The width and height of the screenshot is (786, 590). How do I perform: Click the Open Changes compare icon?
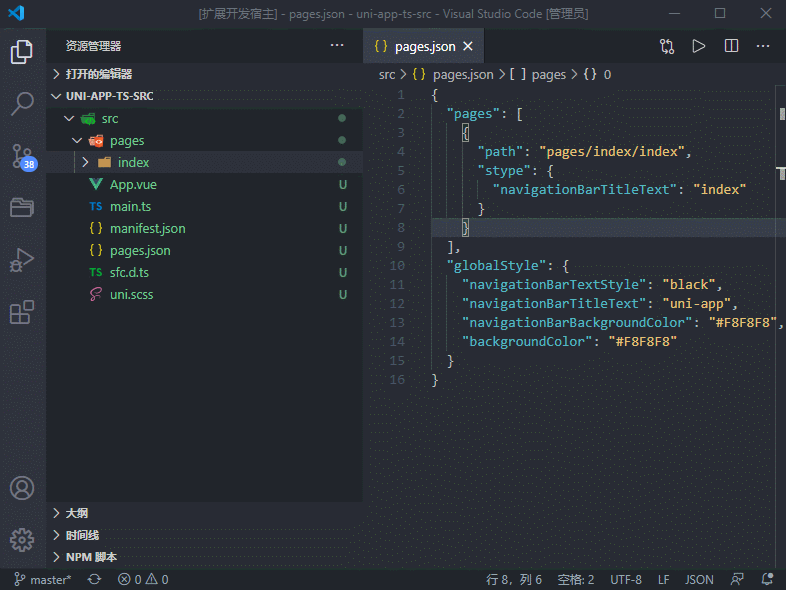coord(667,46)
